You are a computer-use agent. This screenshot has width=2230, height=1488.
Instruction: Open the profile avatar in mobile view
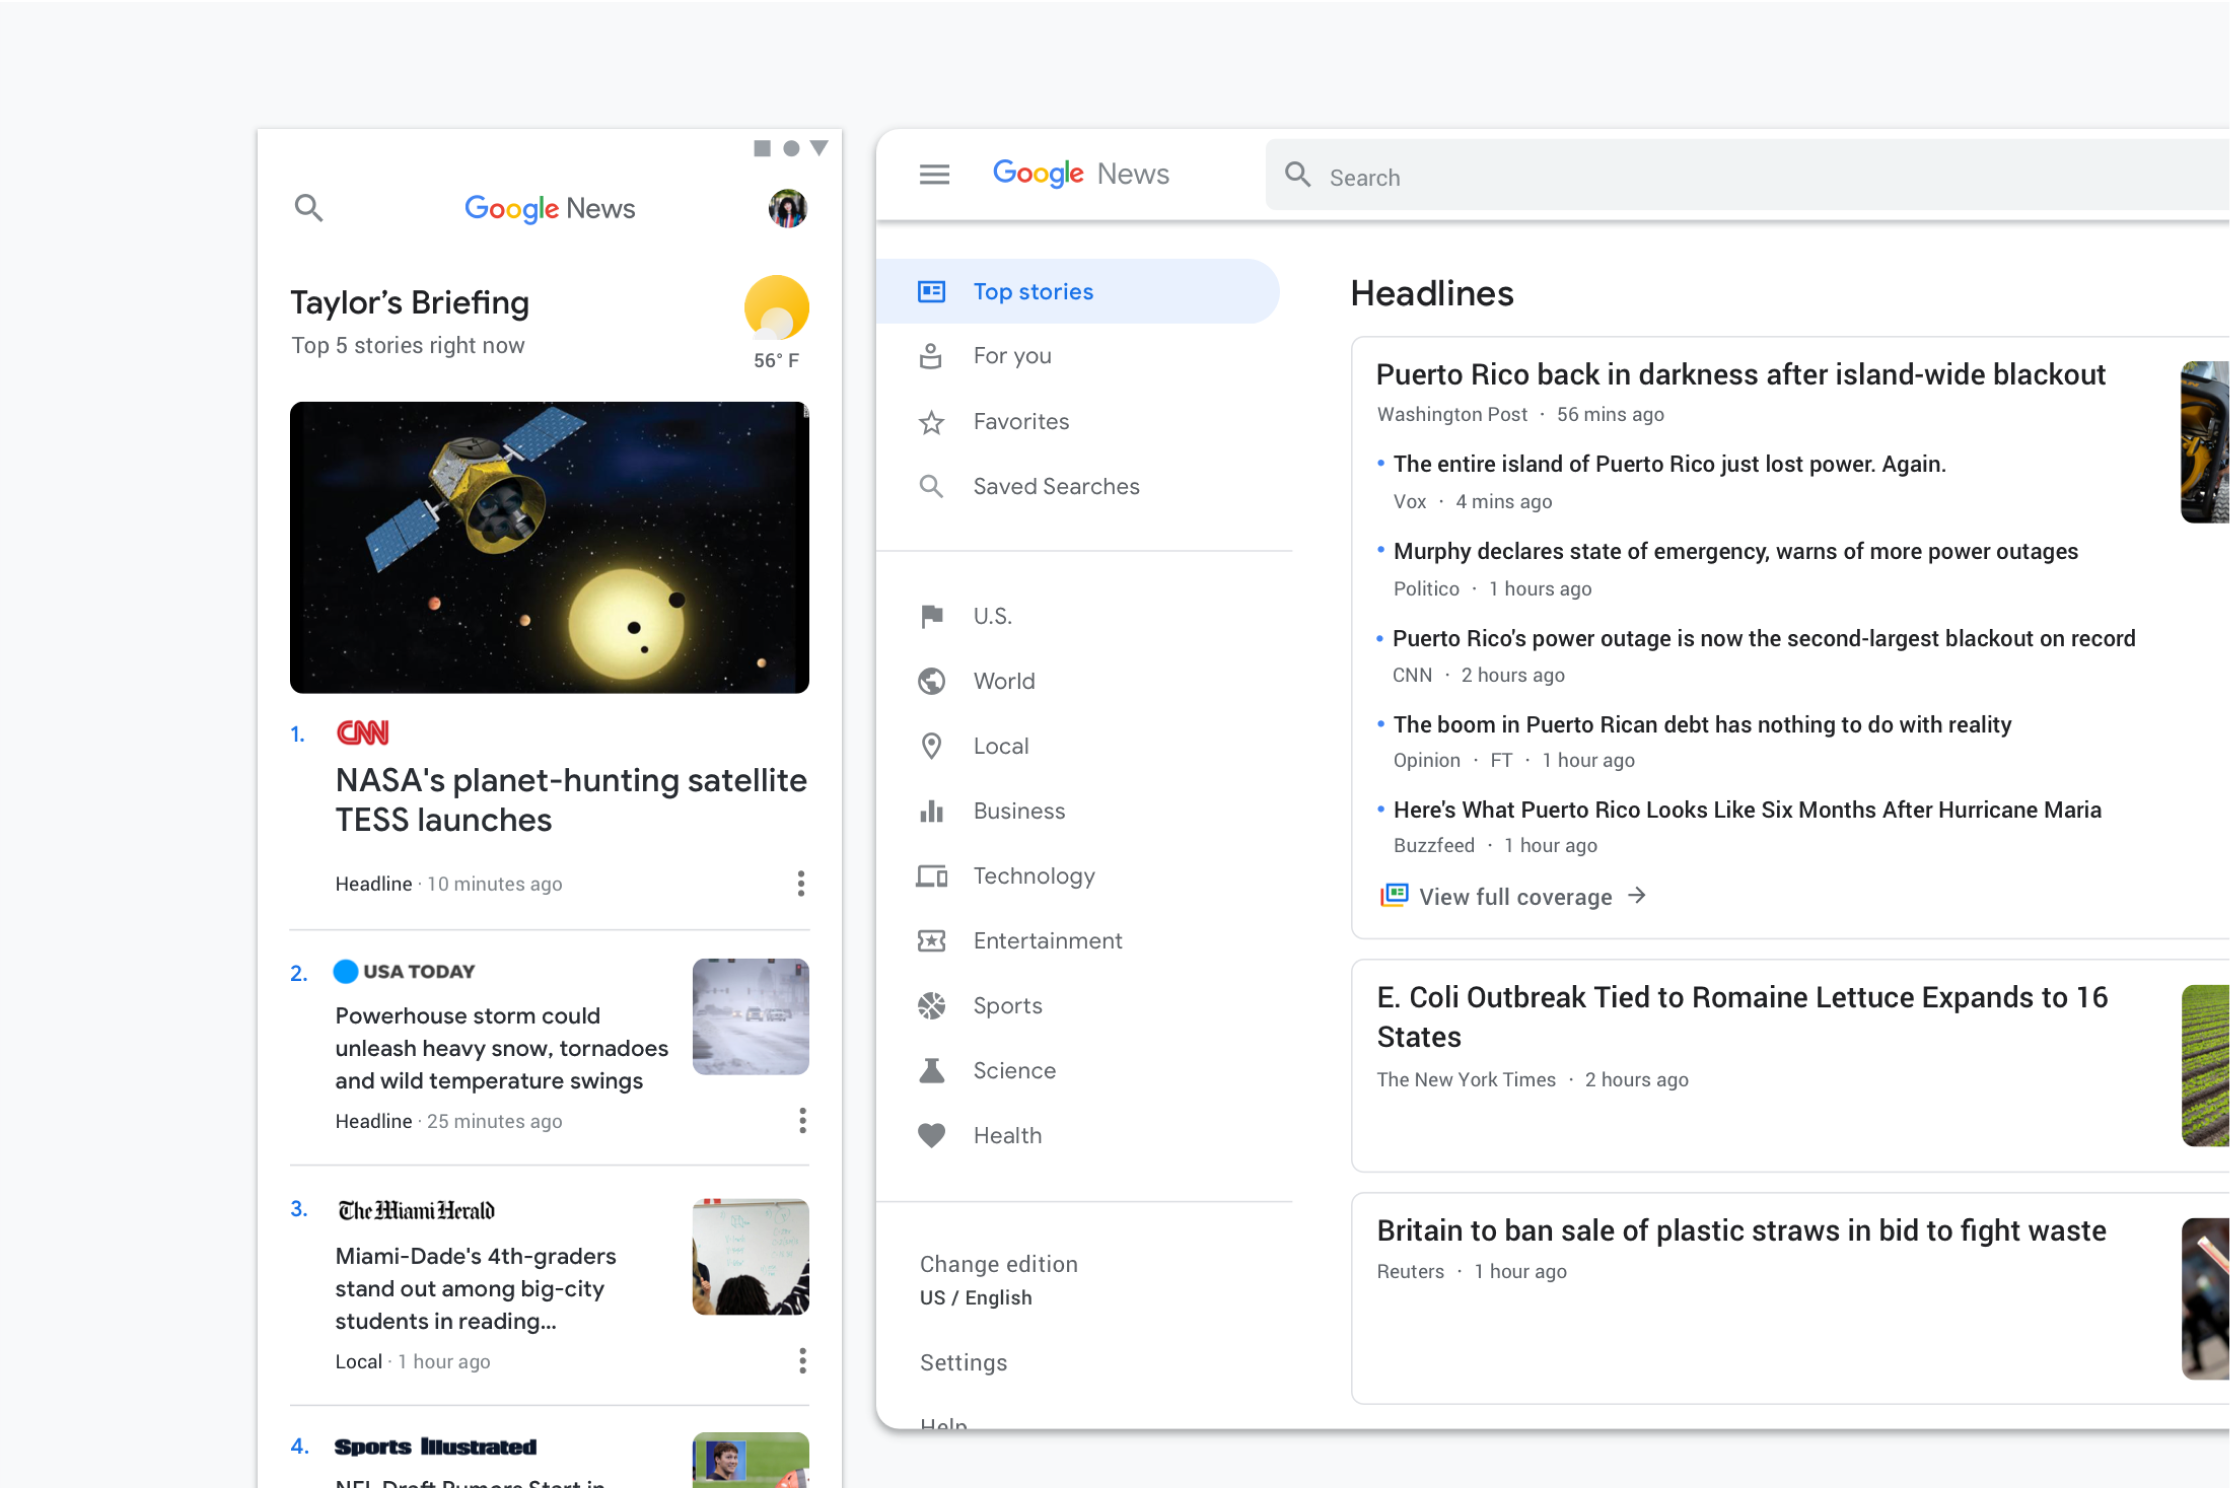pyautogui.click(x=787, y=208)
